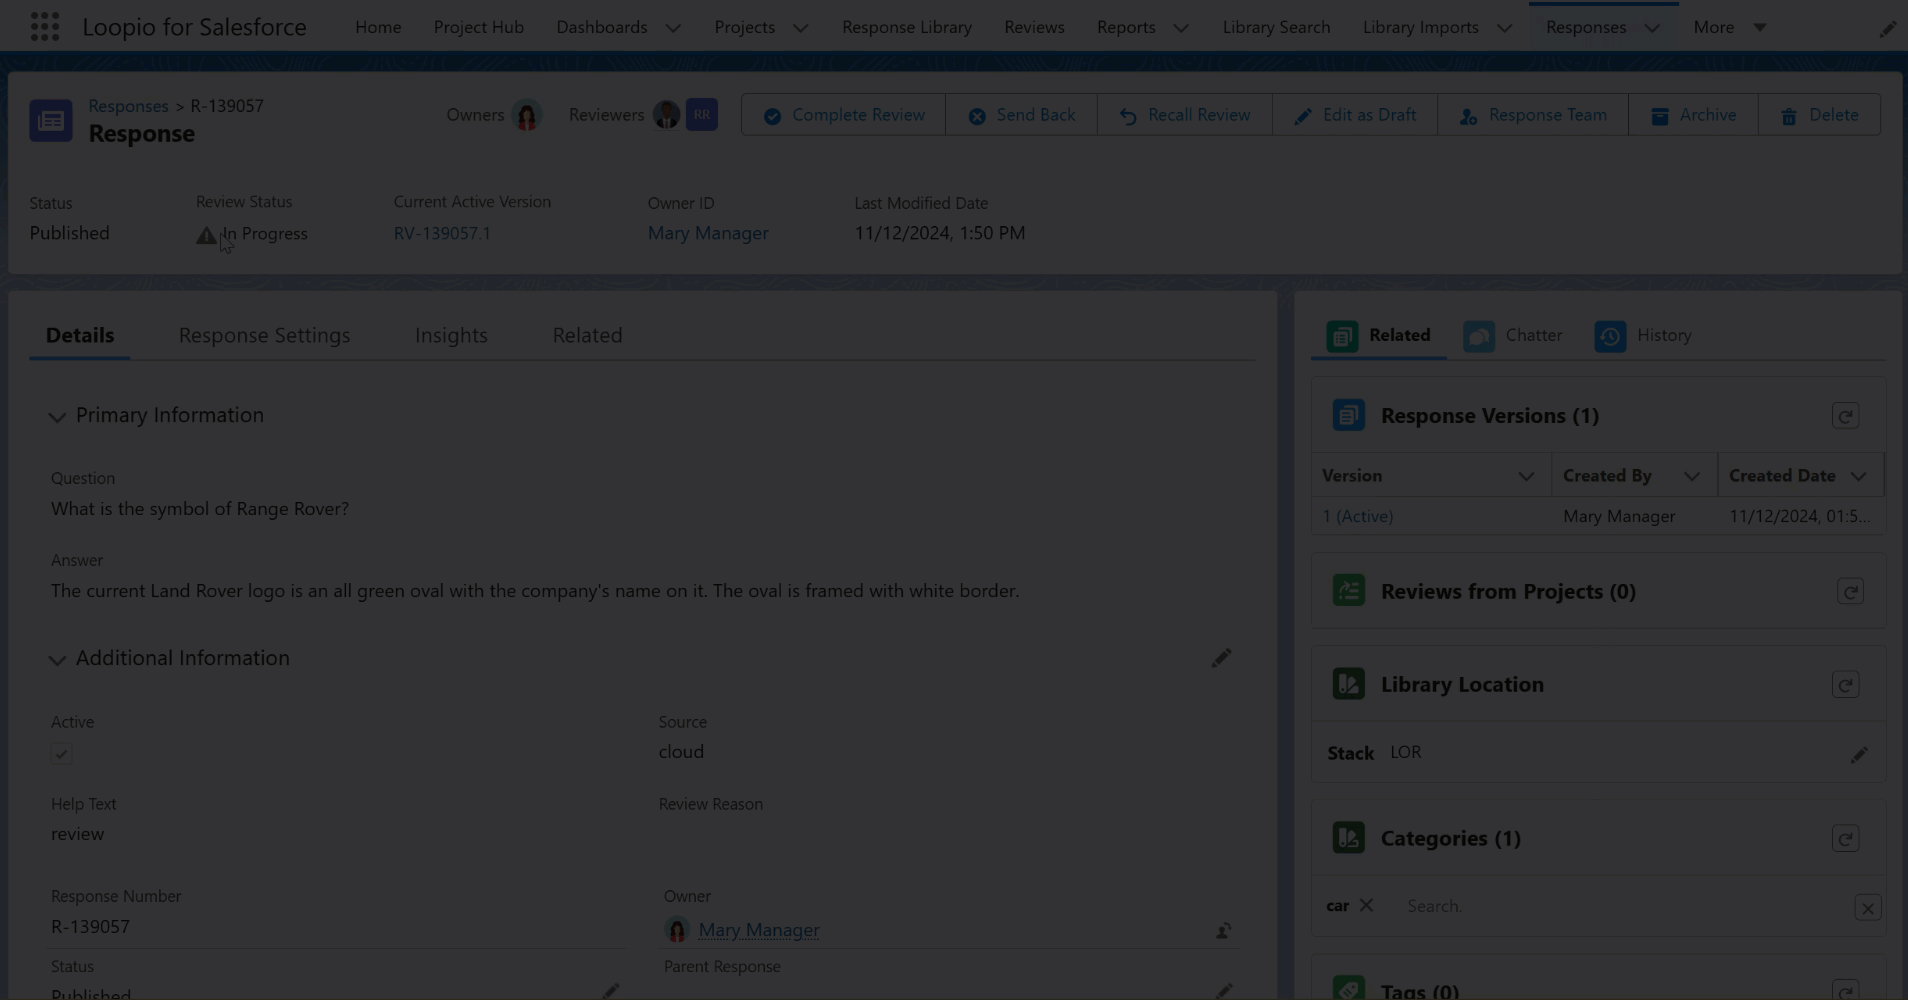Collapse the Additional Information section
1908x1000 pixels.
click(57, 660)
